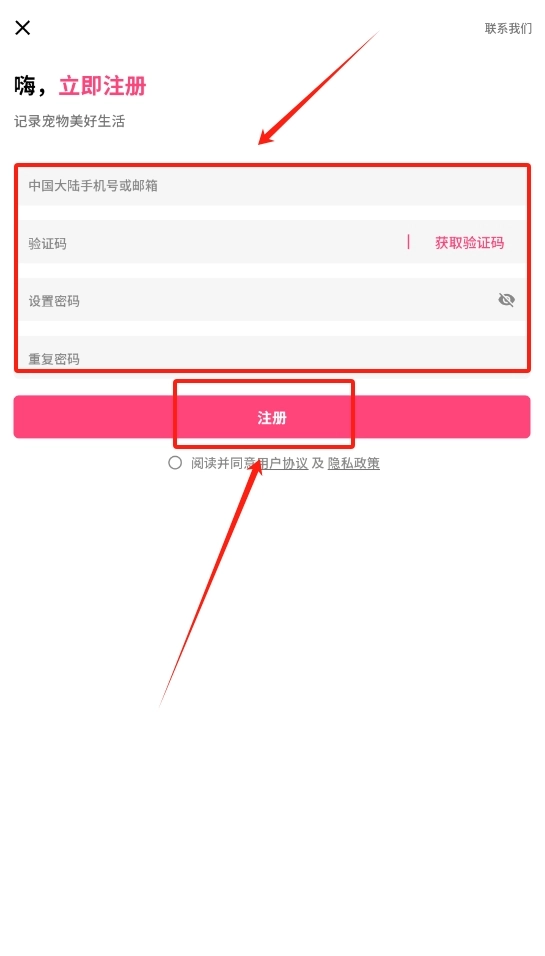Screen dimensions: 545x956
Task: Check the 阅读并同意 agreement radio button
Action: point(175,463)
